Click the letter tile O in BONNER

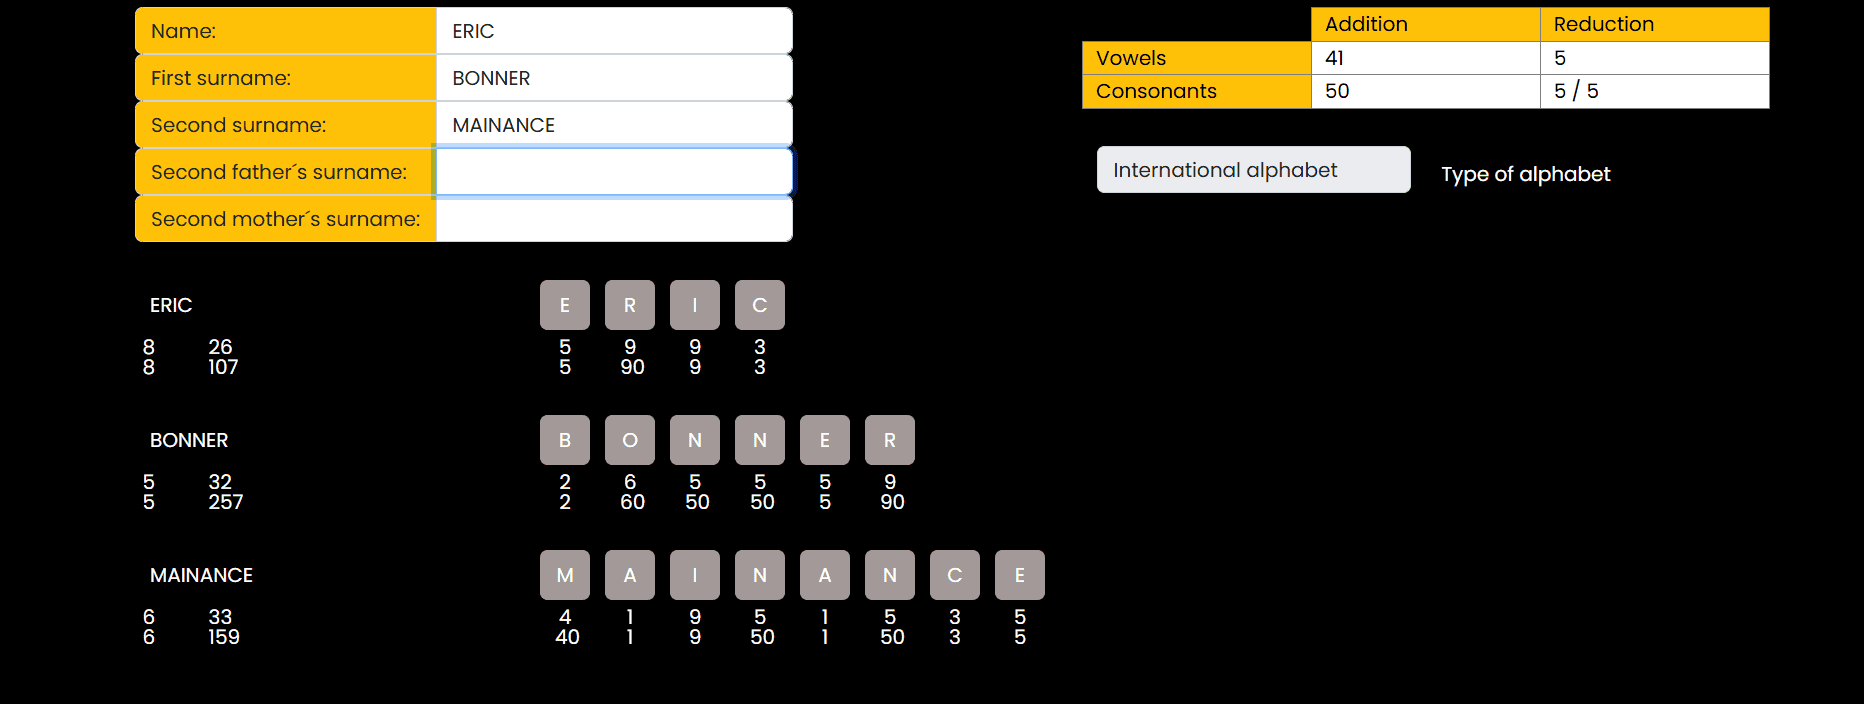pos(630,440)
